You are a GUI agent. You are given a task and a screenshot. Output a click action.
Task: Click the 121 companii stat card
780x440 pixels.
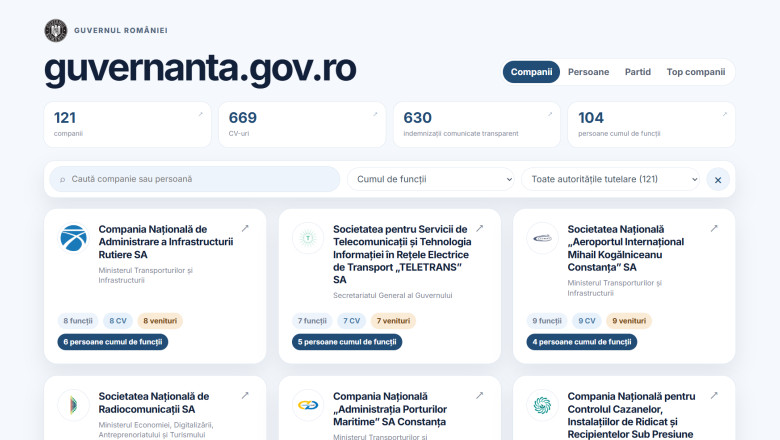coord(127,125)
